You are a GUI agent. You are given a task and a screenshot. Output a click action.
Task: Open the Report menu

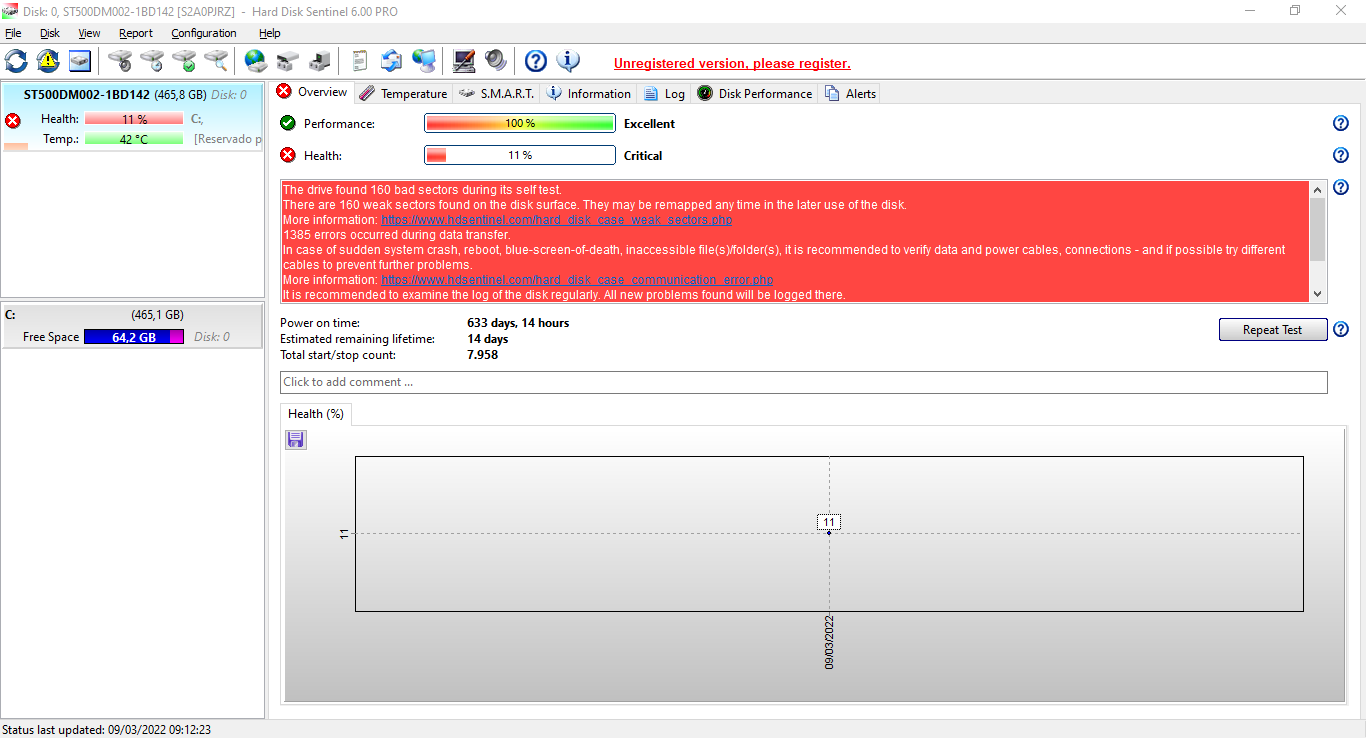[136, 33]
